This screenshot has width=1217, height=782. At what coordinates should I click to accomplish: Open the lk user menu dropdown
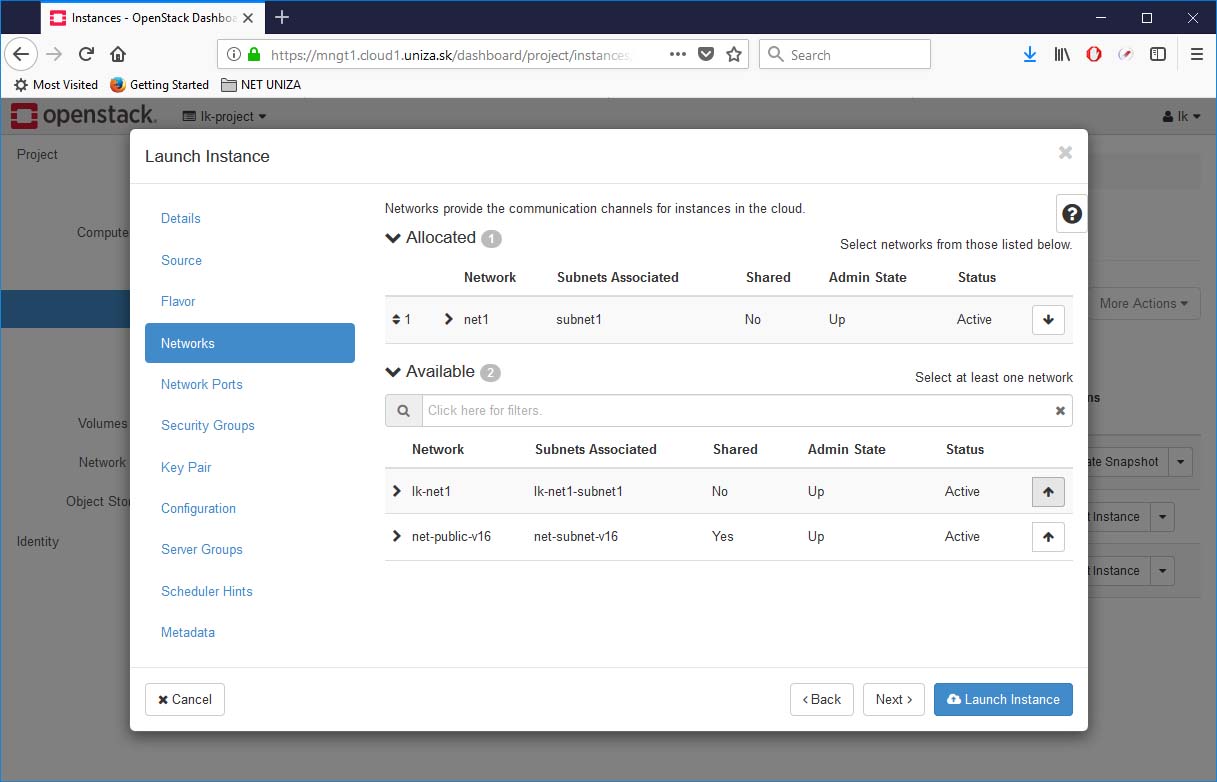click(1182, 116)
